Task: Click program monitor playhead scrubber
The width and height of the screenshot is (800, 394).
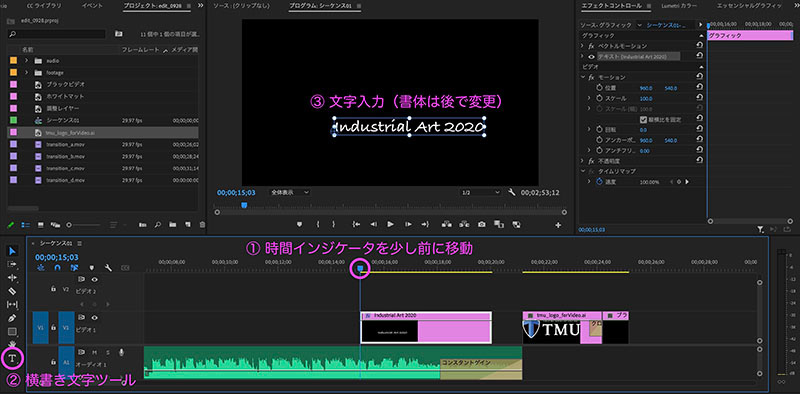Action: 244,205
